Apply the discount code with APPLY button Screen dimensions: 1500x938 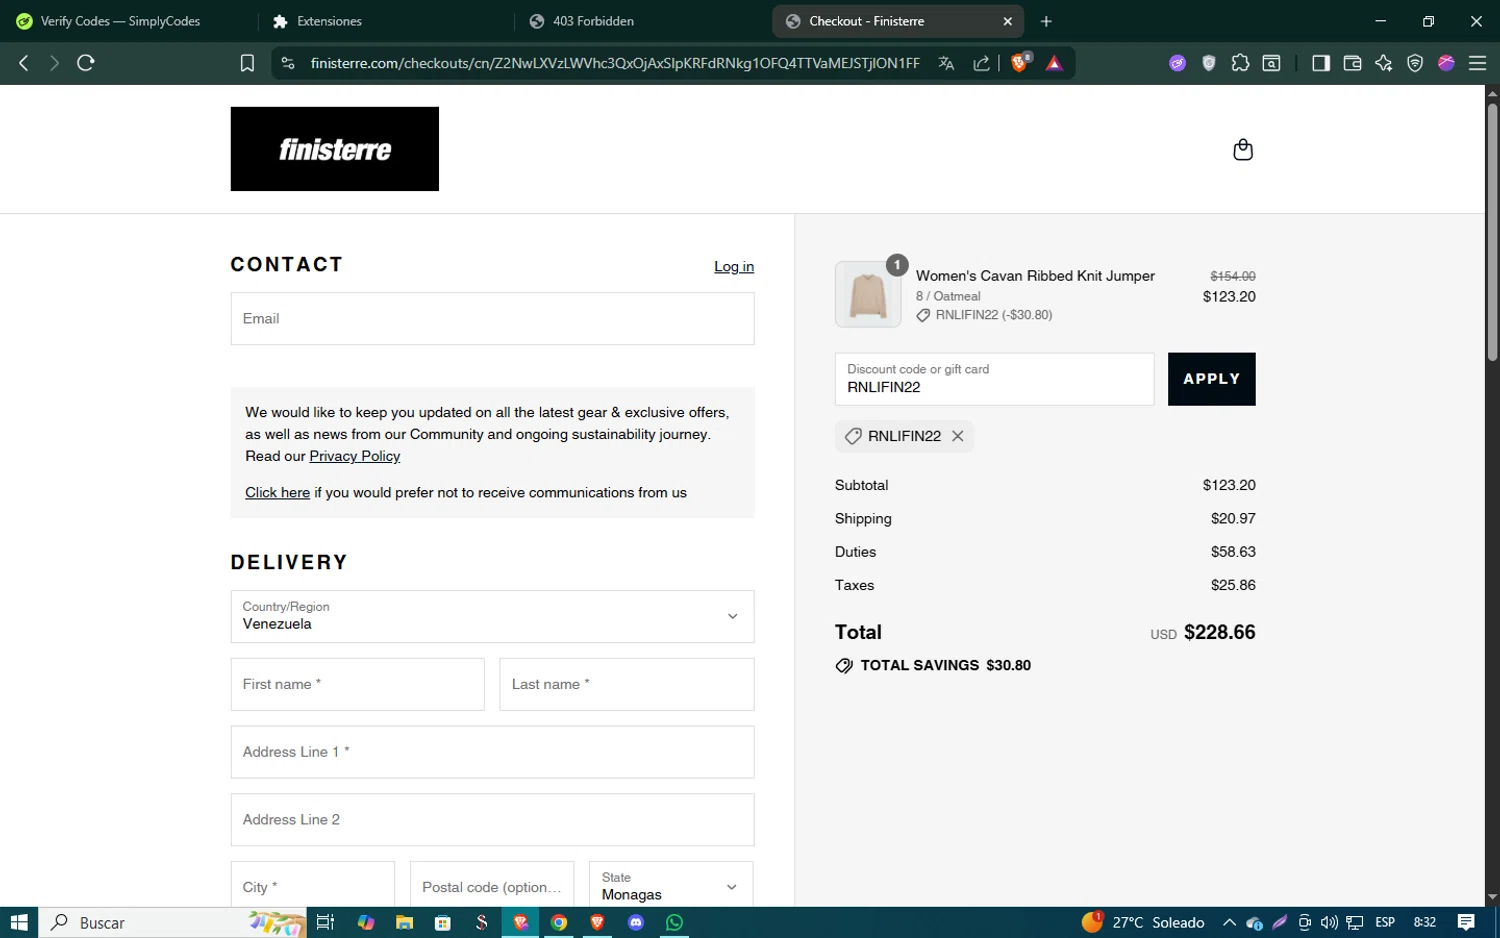point(1211,379)
